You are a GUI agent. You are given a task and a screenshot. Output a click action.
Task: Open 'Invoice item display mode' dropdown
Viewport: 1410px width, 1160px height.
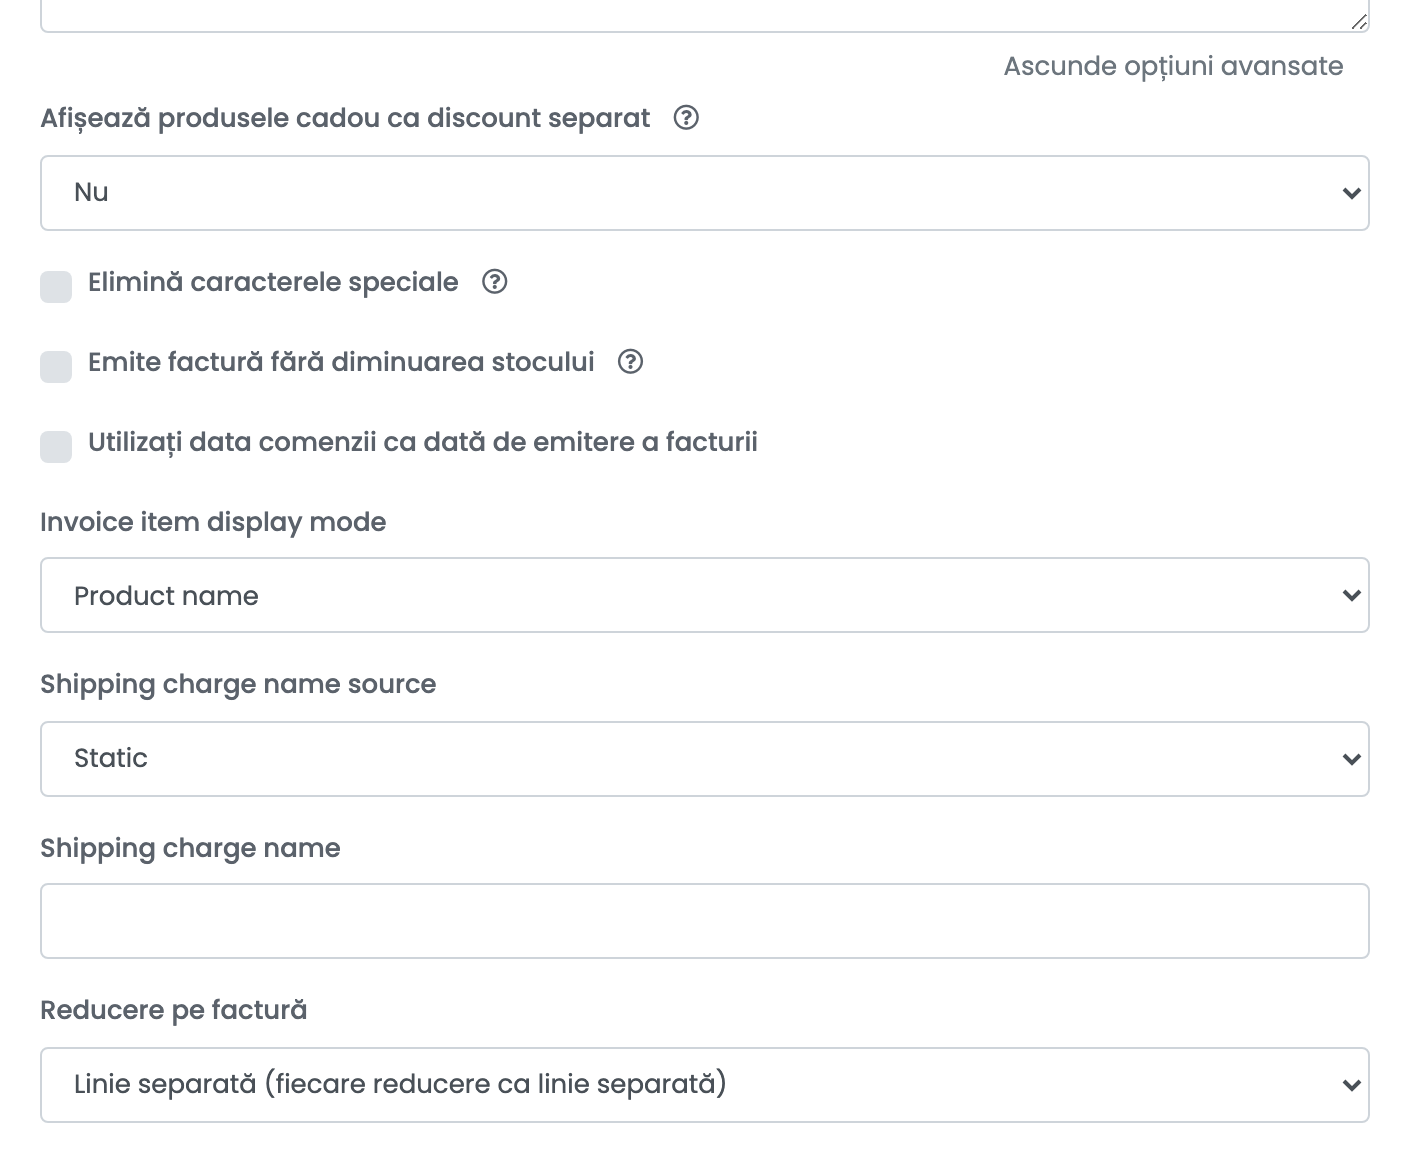pyautogui.click(x=705, y=595)
